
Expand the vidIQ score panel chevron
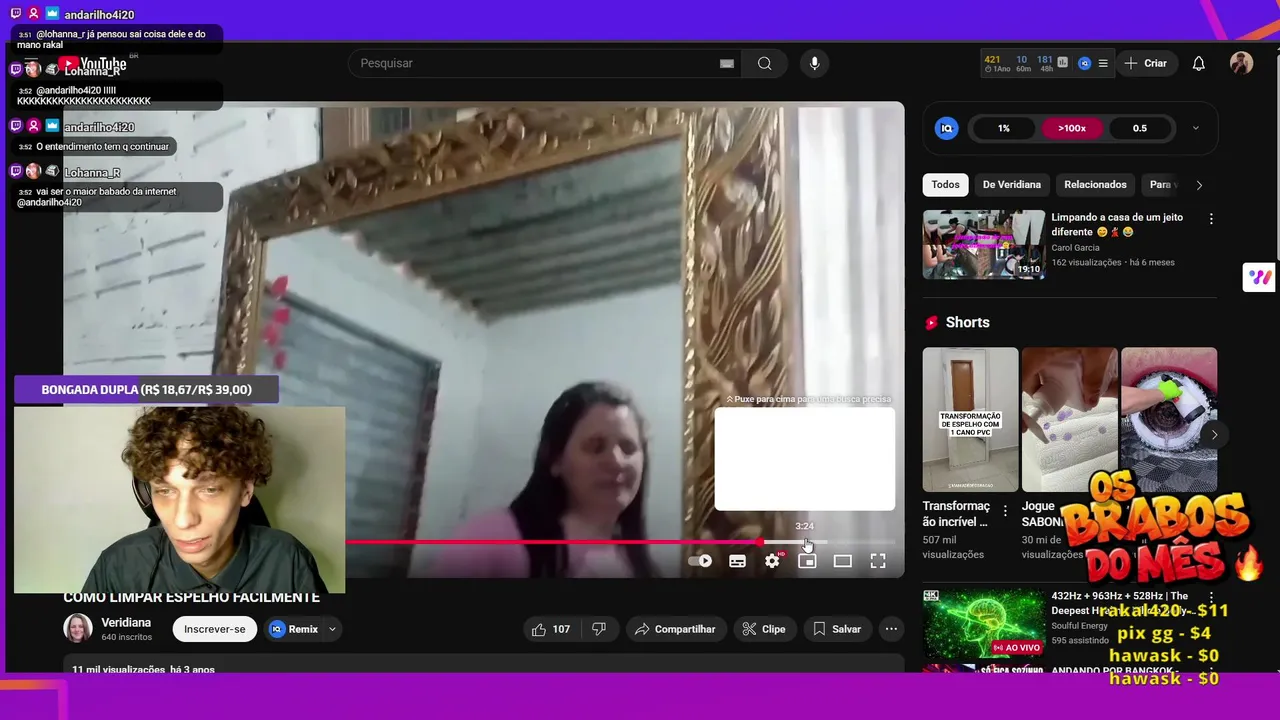point(1195,128)
